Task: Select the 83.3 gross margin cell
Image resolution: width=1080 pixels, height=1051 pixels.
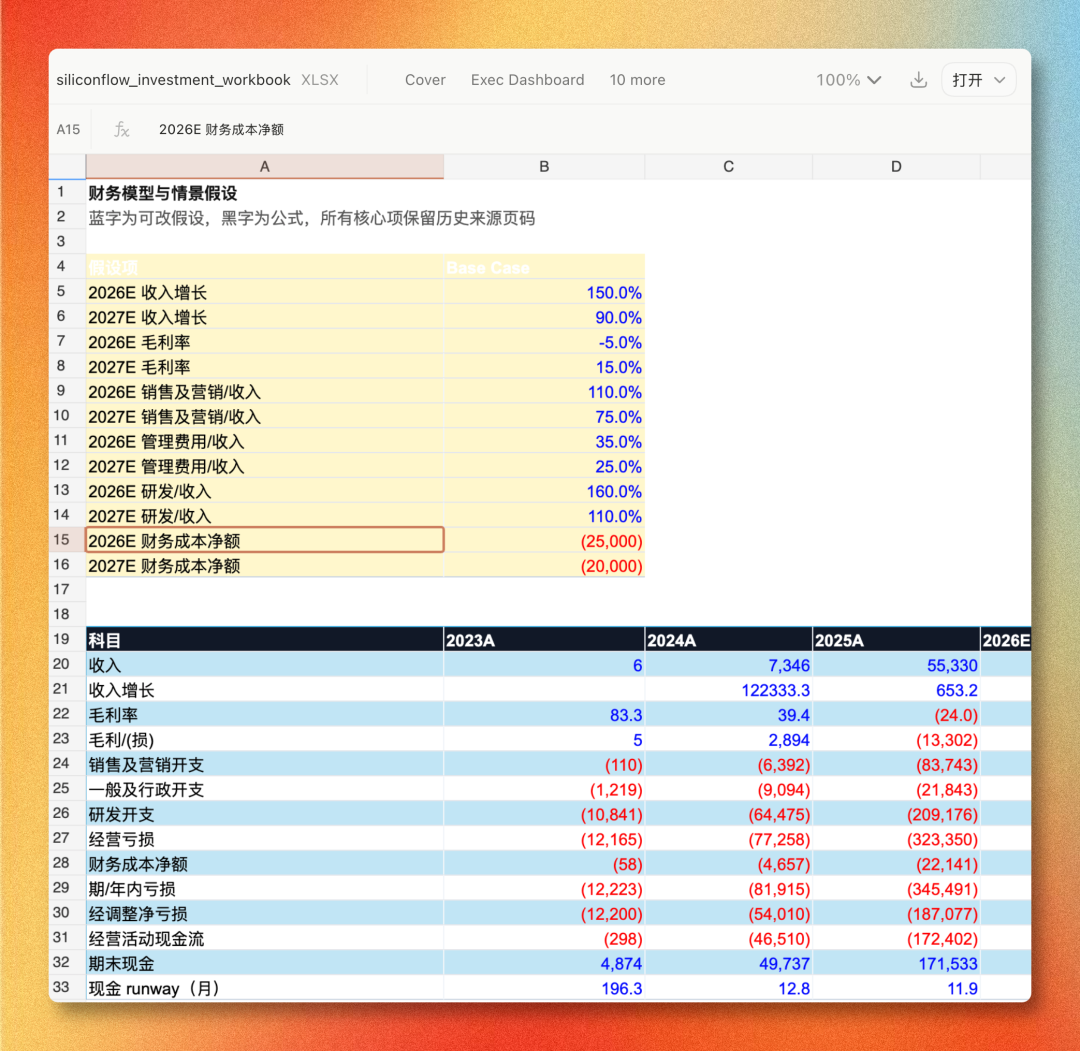Action: click(544, 714)
